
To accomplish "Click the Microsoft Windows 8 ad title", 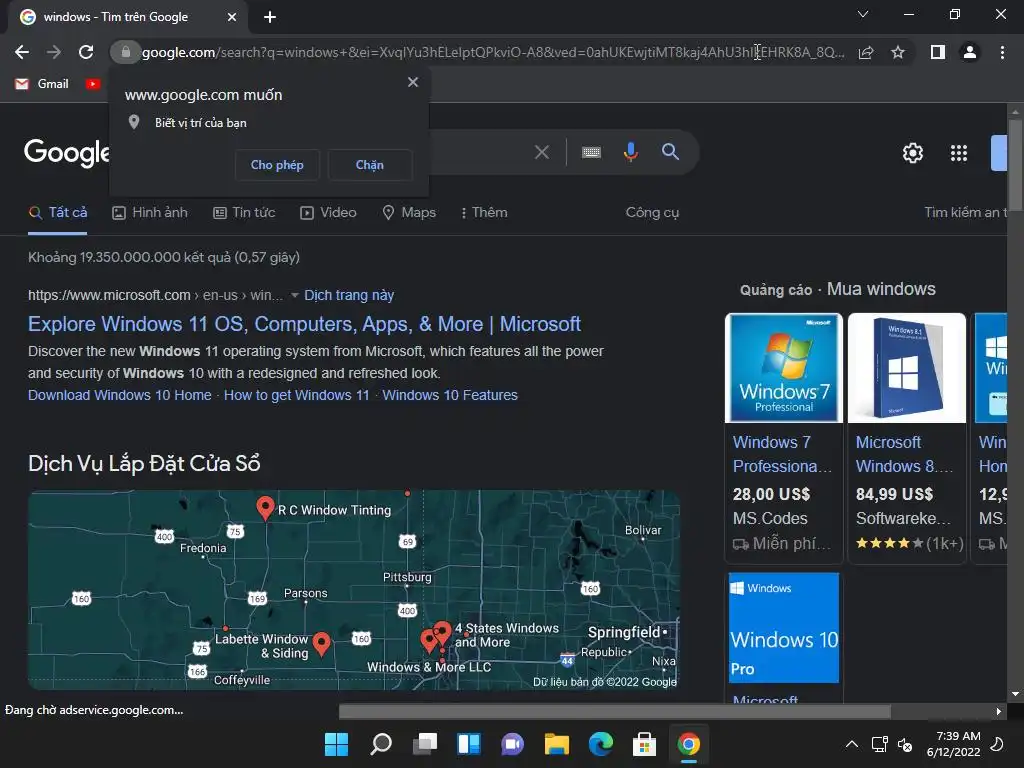I will click(x=904, y=454).
